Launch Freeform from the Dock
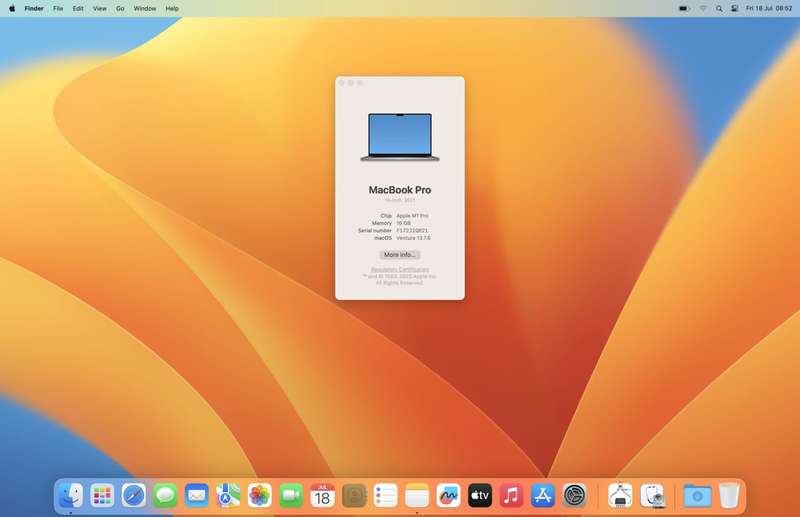Screen dimensions: 800x517 [x=448, y=495]
